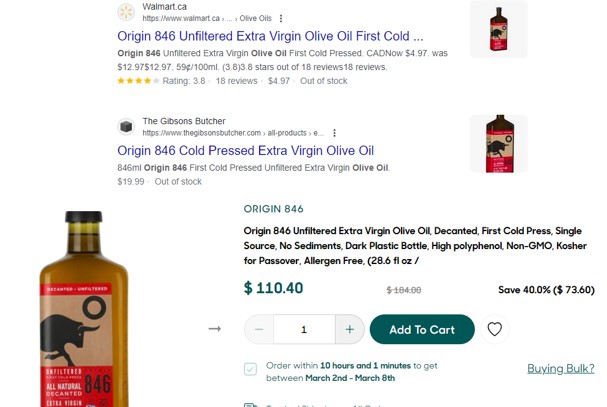The height and width of the screenshot is (407, 607).
Task: Increase quantity with the plus button
Action: tap(349, 329)
